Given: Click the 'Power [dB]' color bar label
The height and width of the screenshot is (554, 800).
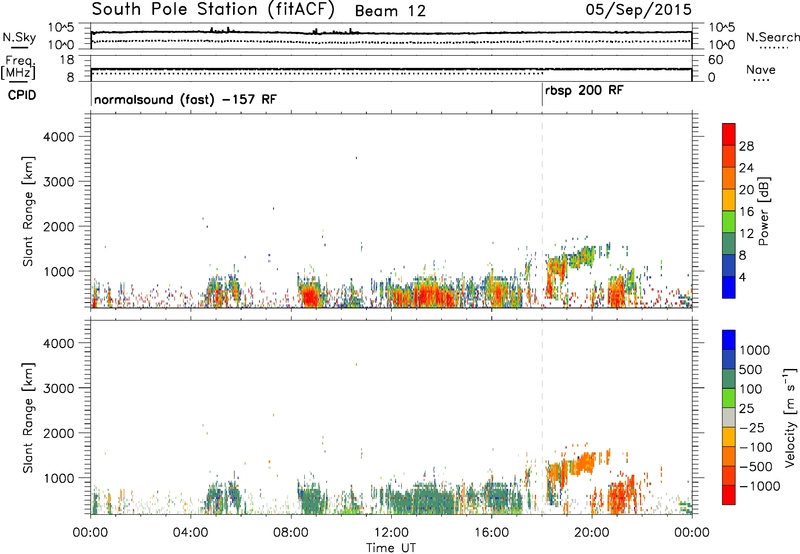Looking at the screenshot, I should (763, 211).
